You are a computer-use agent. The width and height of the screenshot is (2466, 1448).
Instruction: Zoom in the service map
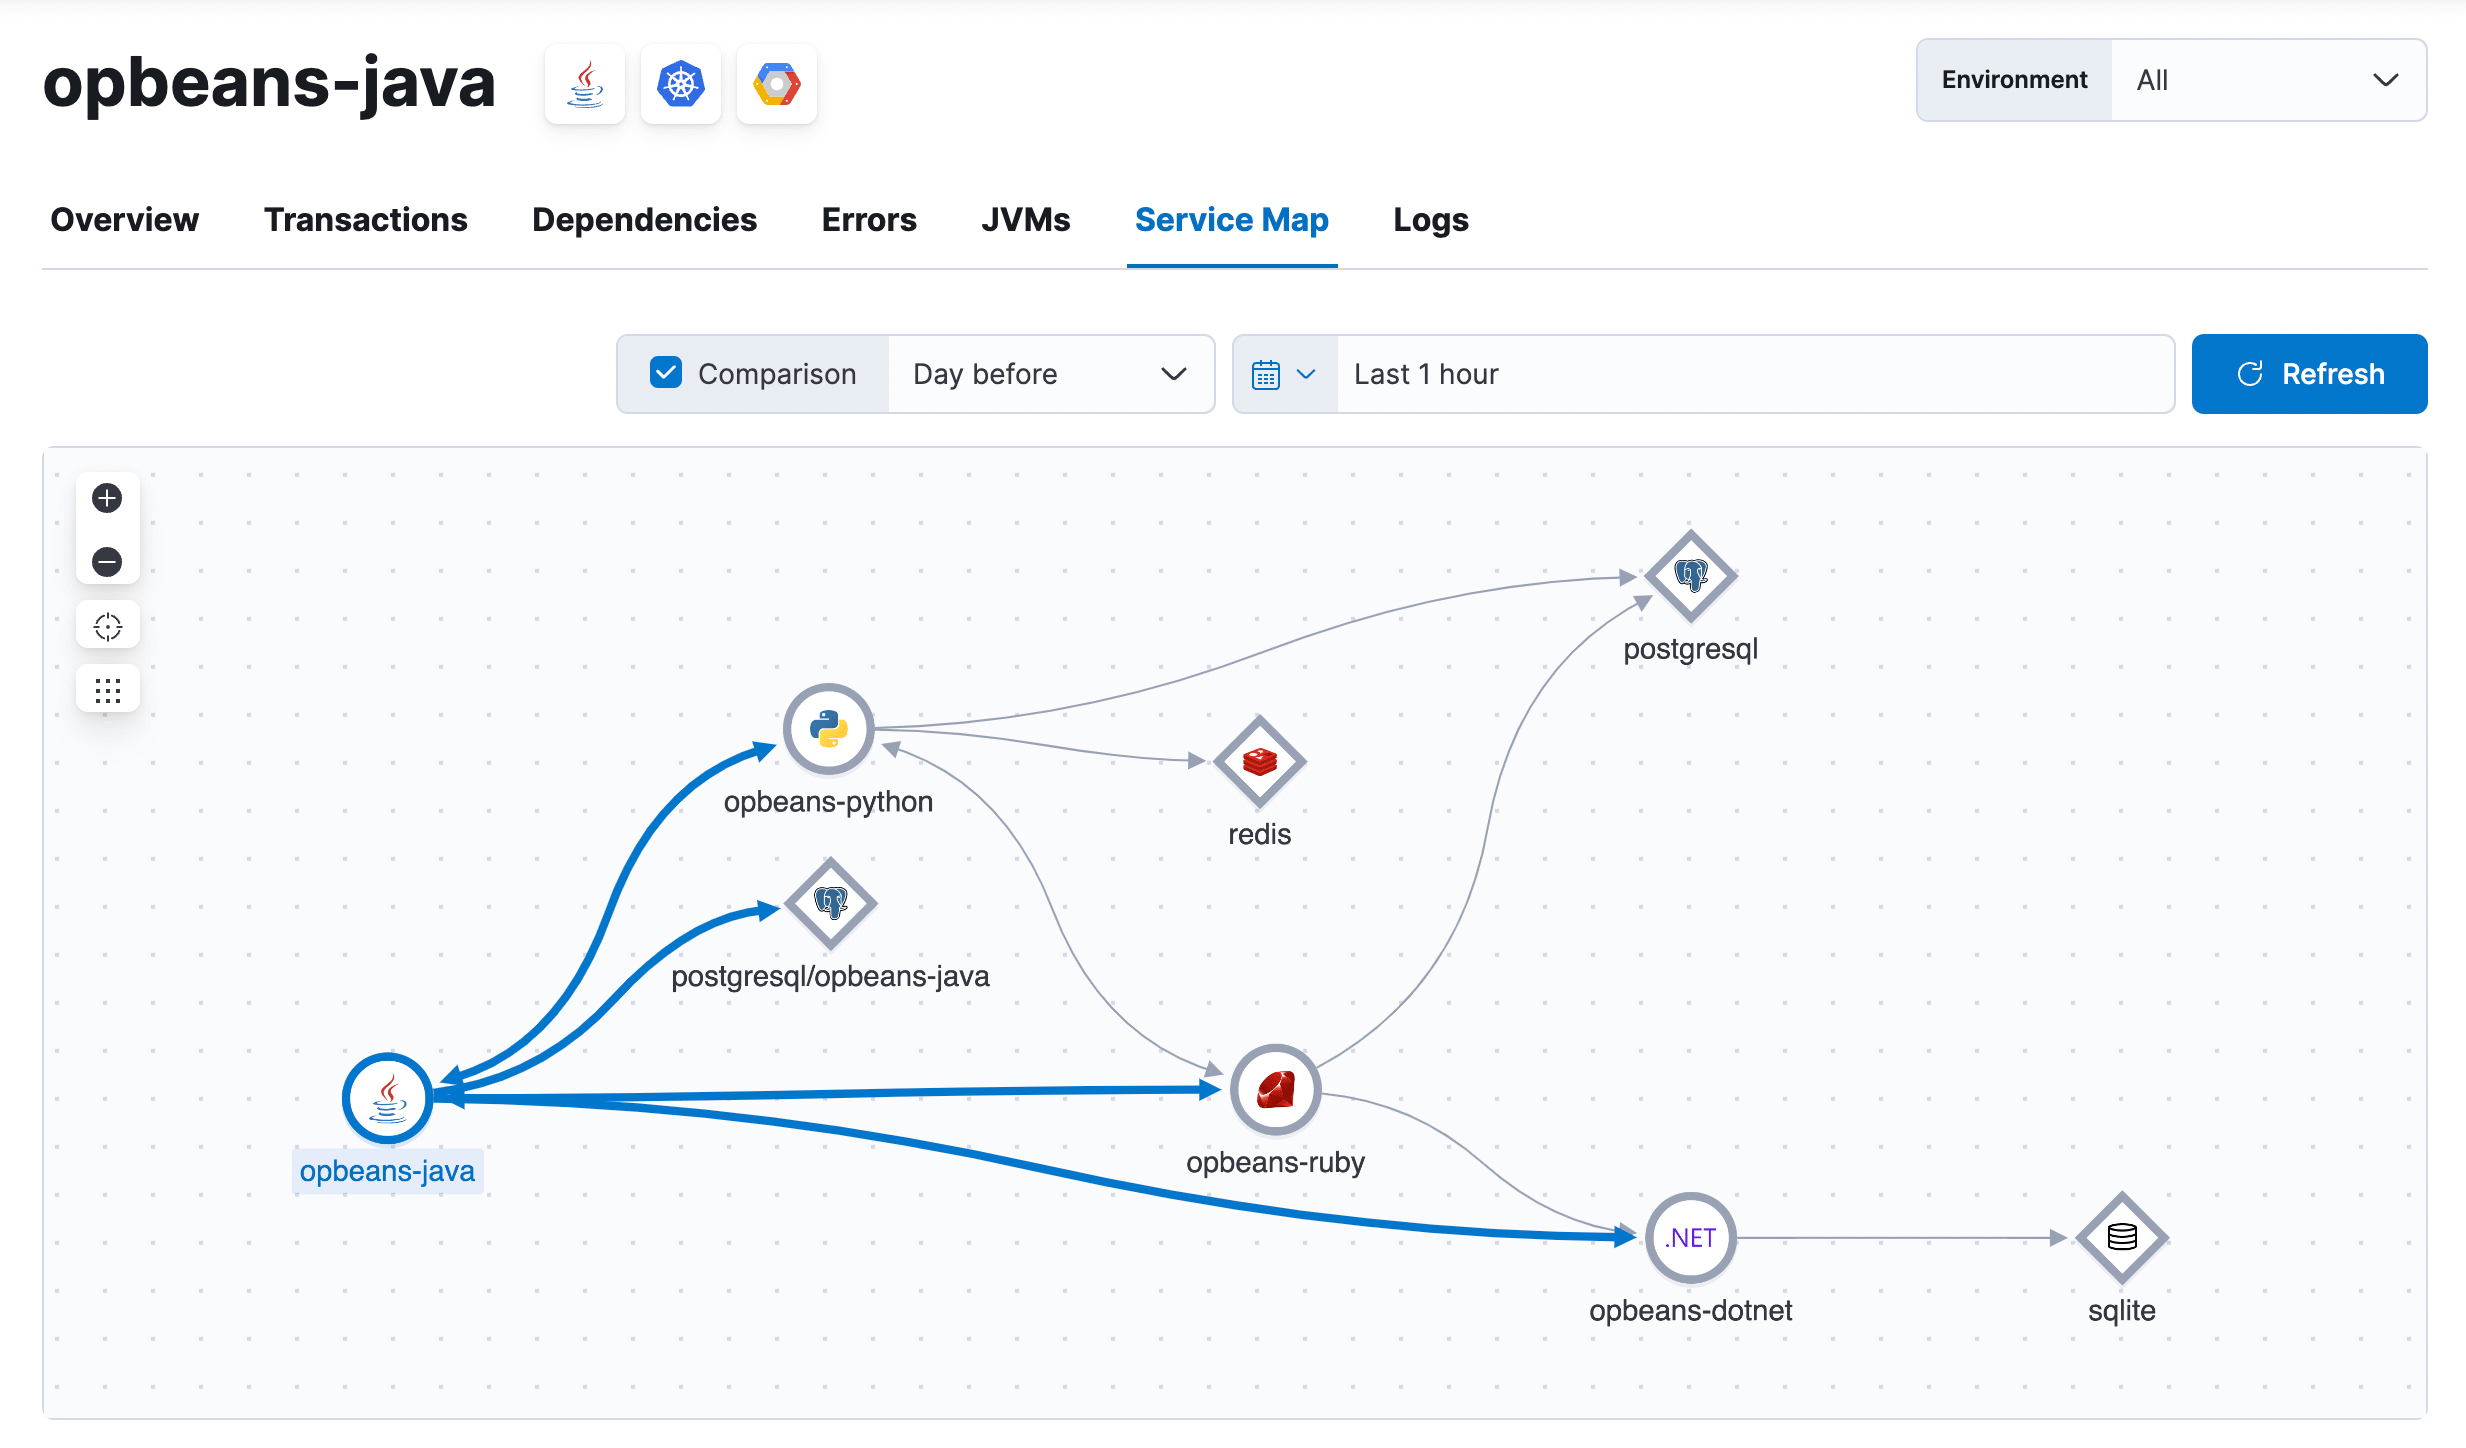tap(107, 498)
